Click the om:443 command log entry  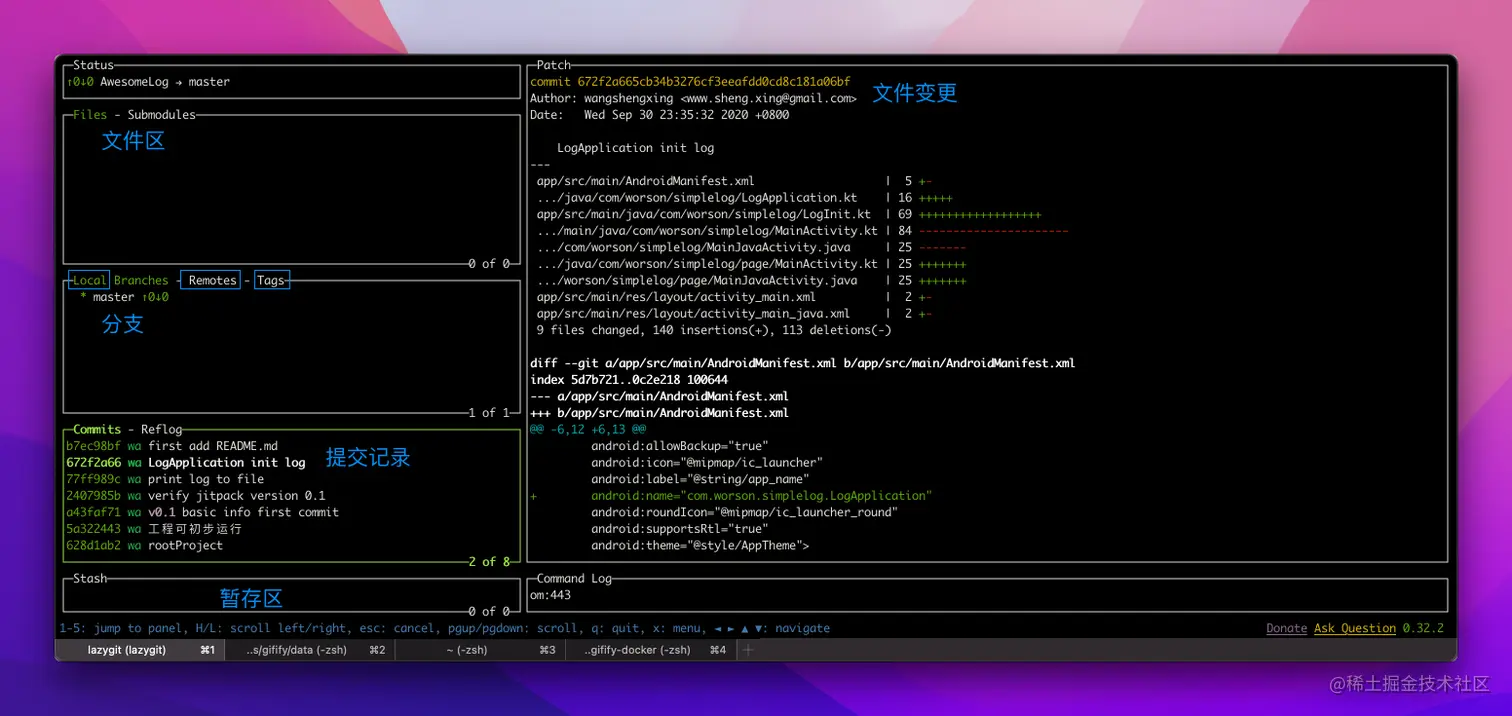pos(550,595)
